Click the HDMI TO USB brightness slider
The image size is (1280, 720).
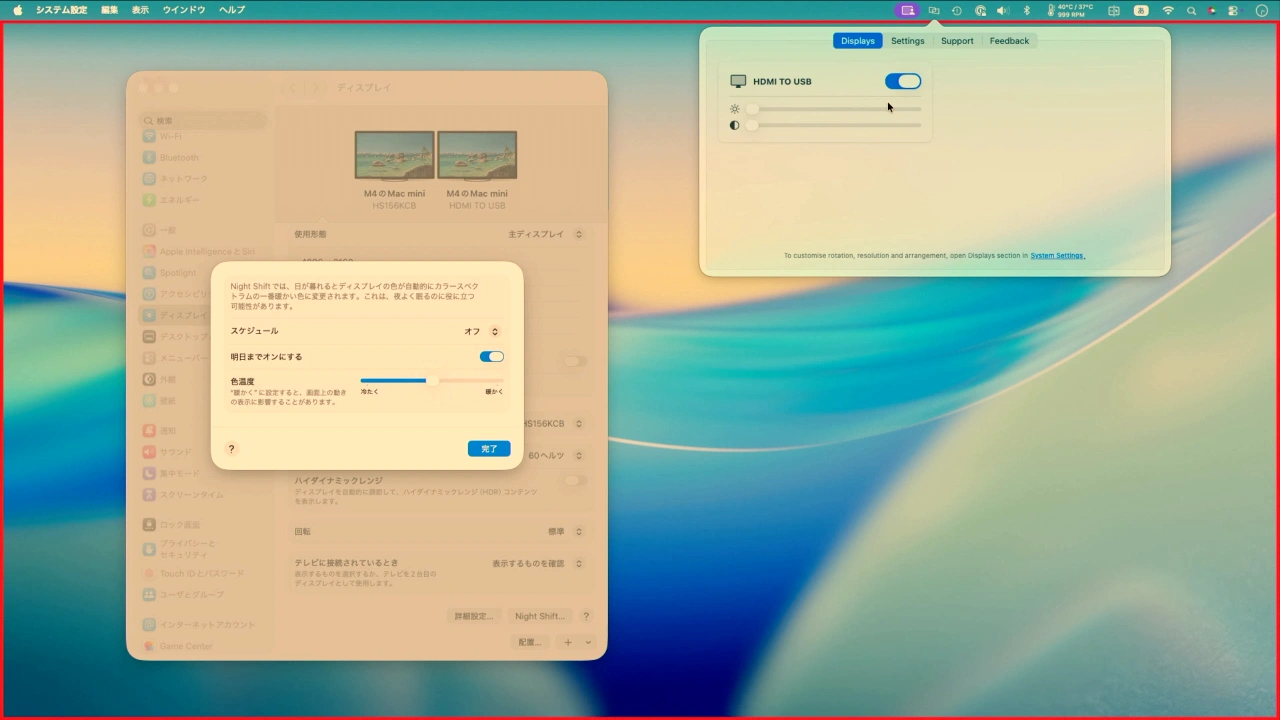(x=835, y=109)
